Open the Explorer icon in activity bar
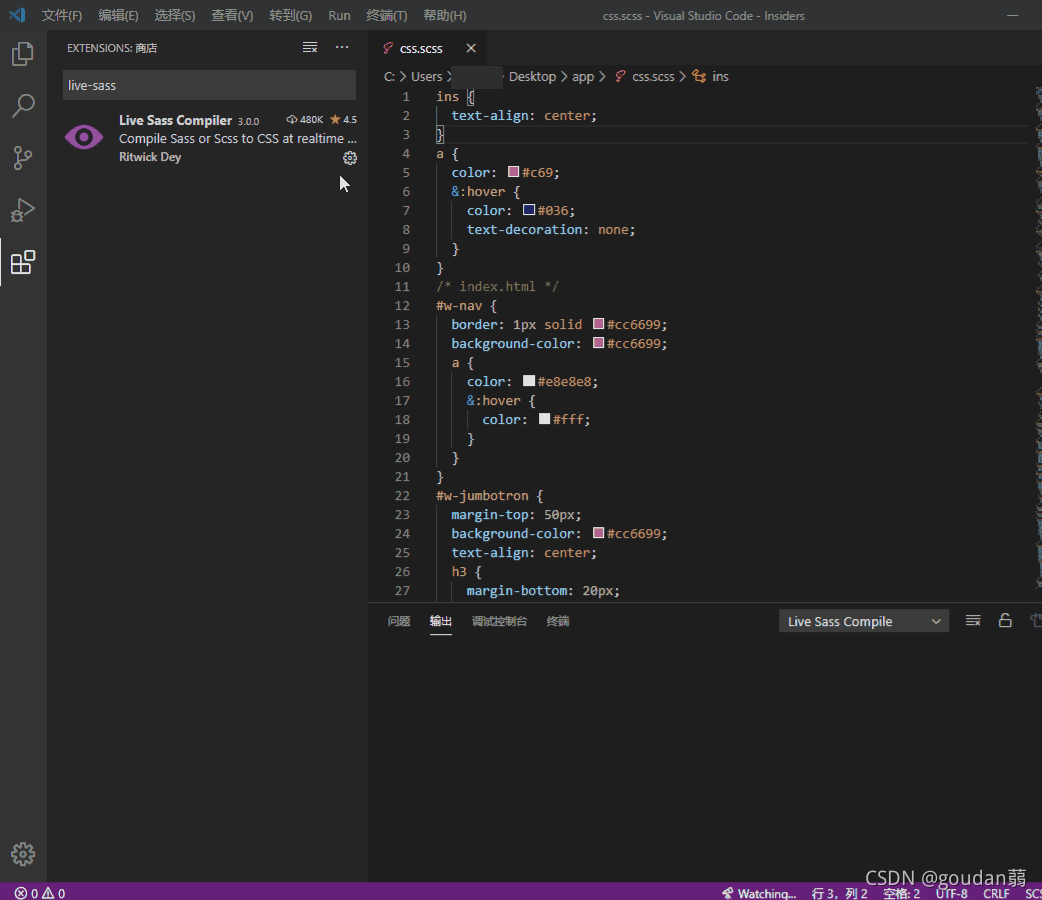 23,54
